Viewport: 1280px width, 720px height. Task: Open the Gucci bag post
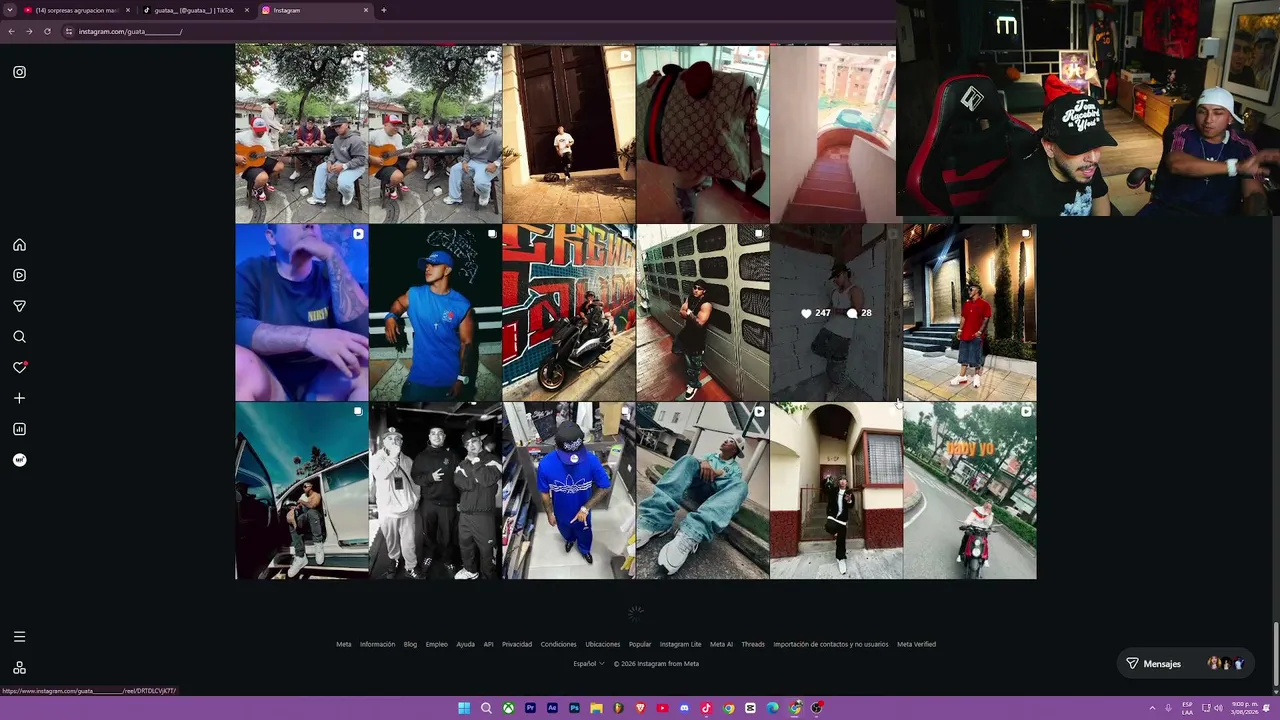703,134
